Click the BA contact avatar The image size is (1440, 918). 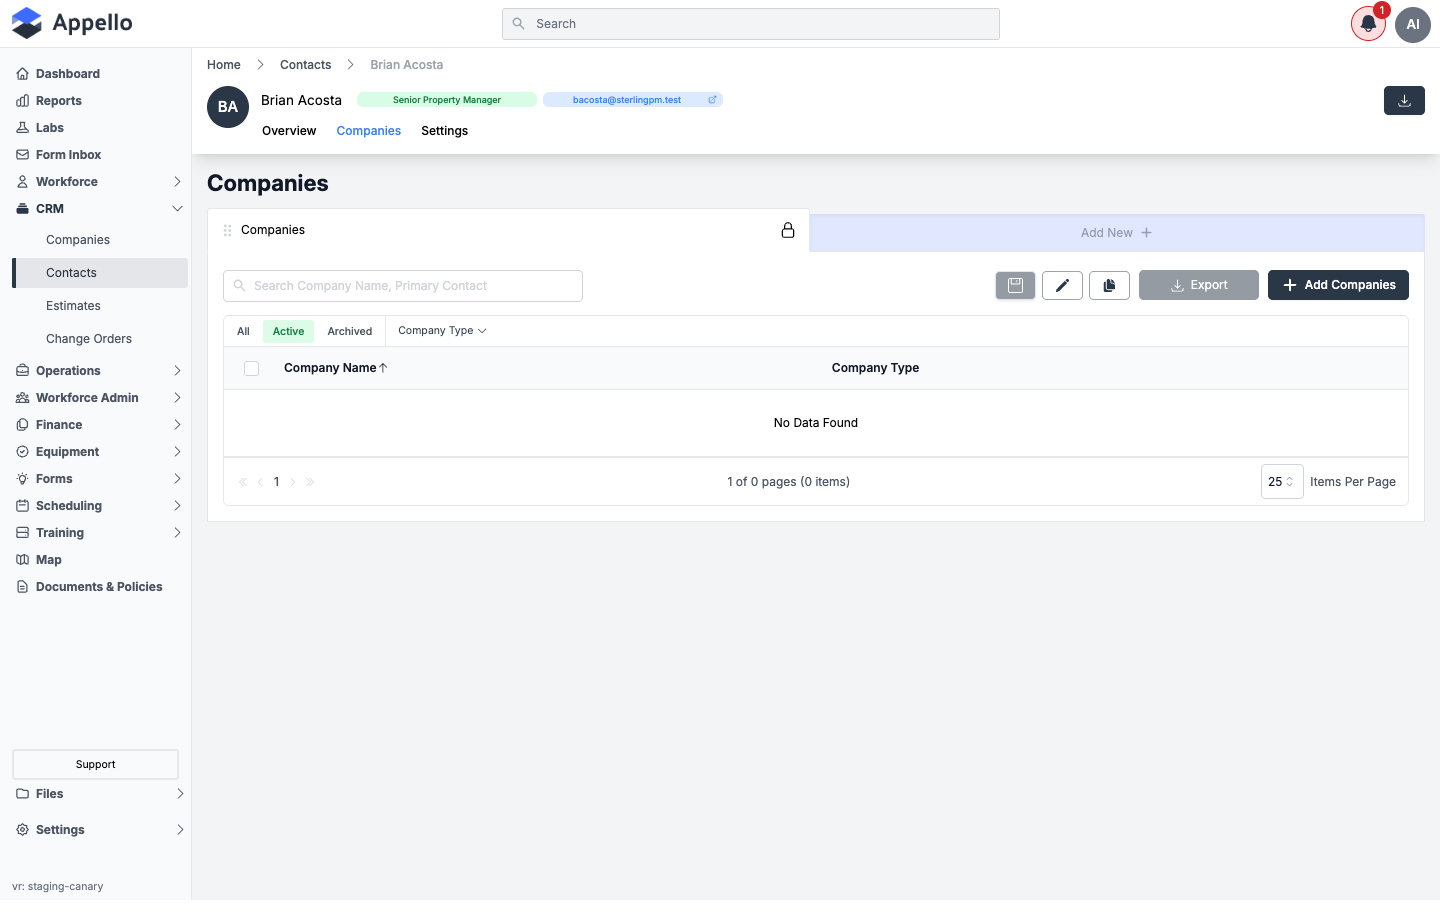point(228,107)
